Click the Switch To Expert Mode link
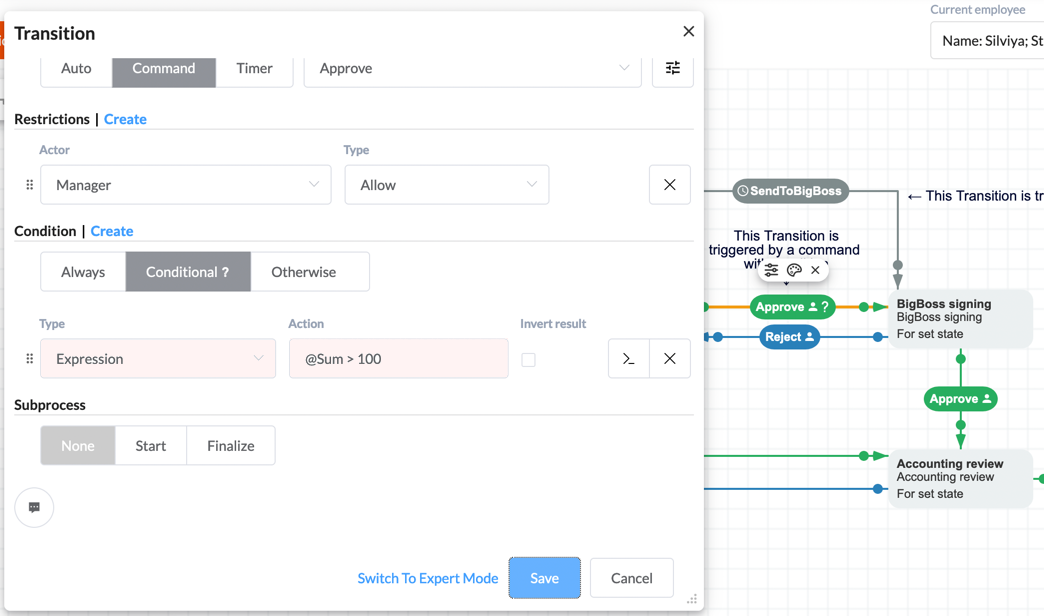The height and width of the screenshot is (616, 1044). pos(427,578)
